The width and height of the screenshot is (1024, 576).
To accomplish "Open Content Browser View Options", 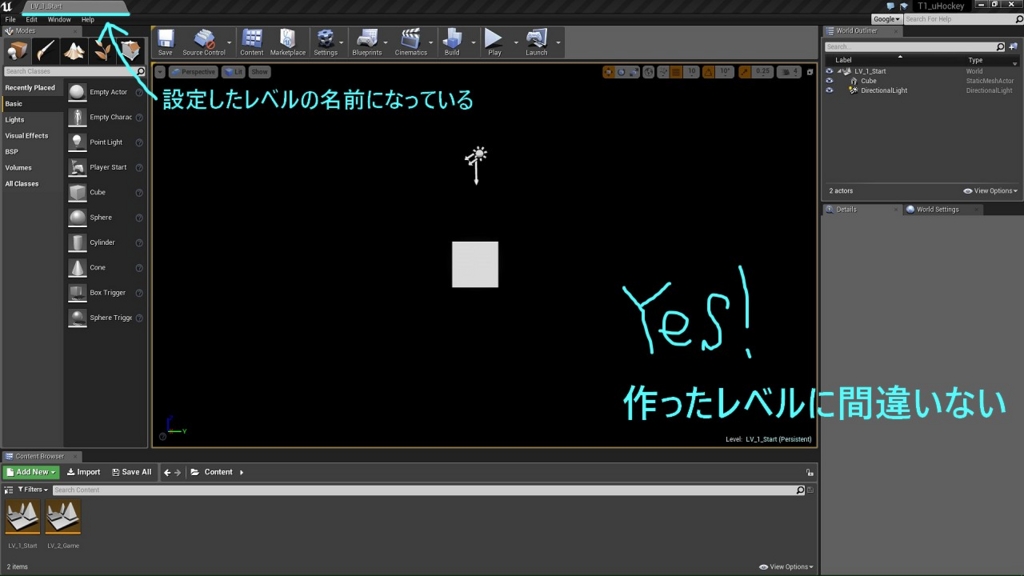I will click(x=786, y=567).
